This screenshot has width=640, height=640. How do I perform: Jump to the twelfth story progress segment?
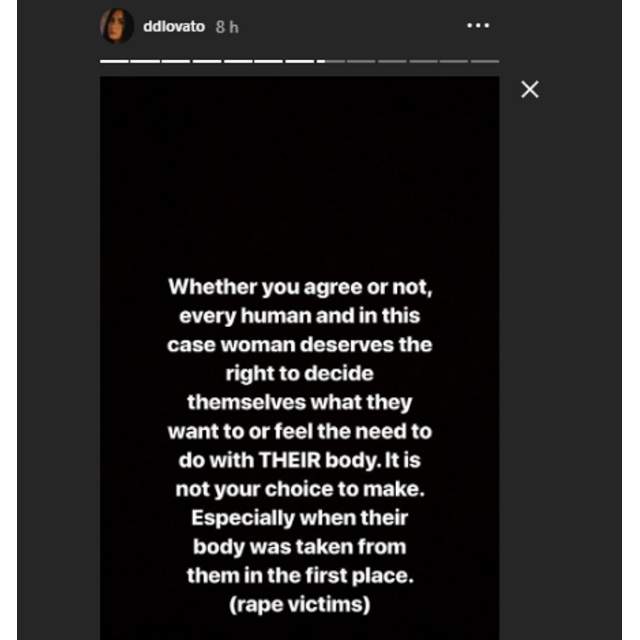(x=454, y=61)
